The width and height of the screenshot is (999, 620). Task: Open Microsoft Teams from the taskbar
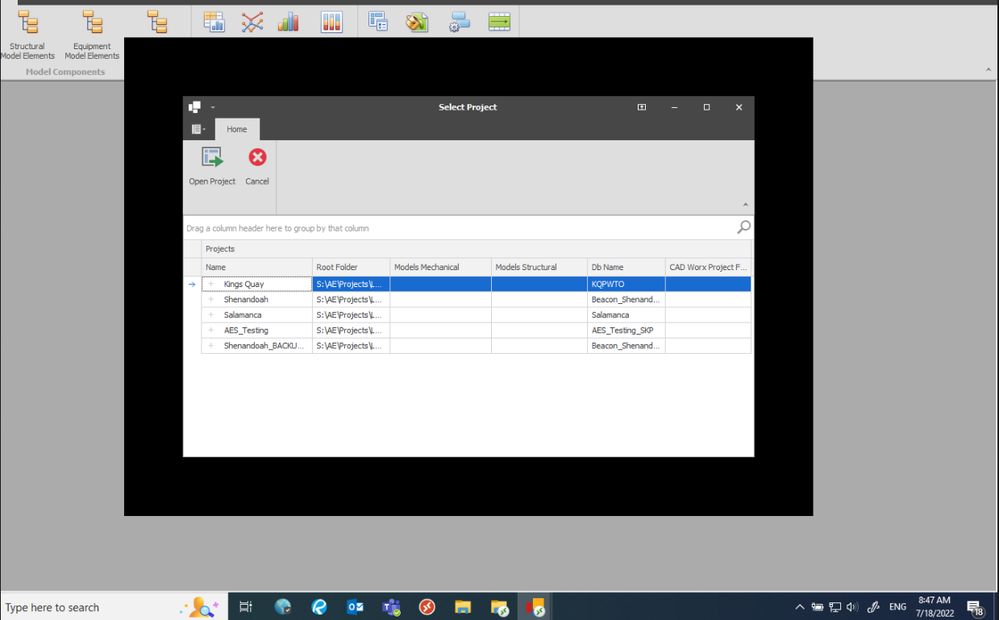[x=391, y=607]
